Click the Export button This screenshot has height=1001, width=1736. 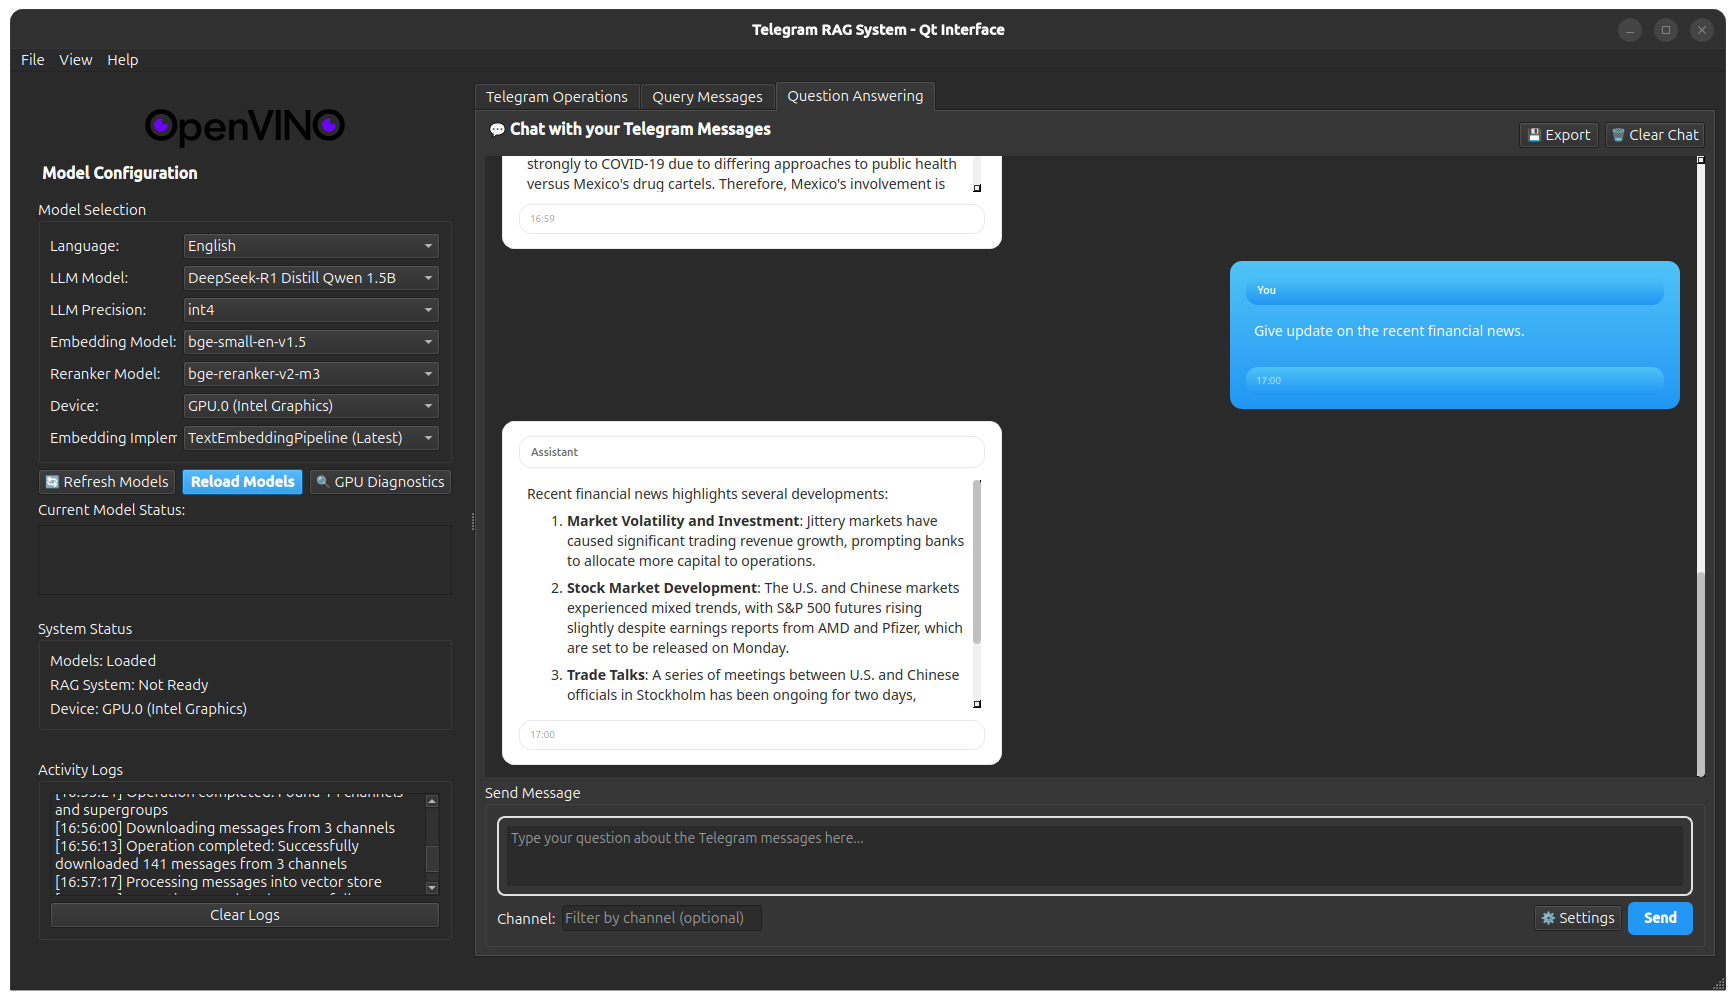tap(1558, 135)
